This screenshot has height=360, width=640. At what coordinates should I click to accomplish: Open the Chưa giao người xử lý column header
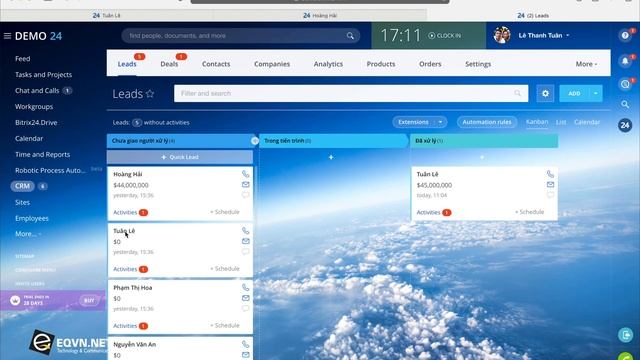[x=180, y=141]
